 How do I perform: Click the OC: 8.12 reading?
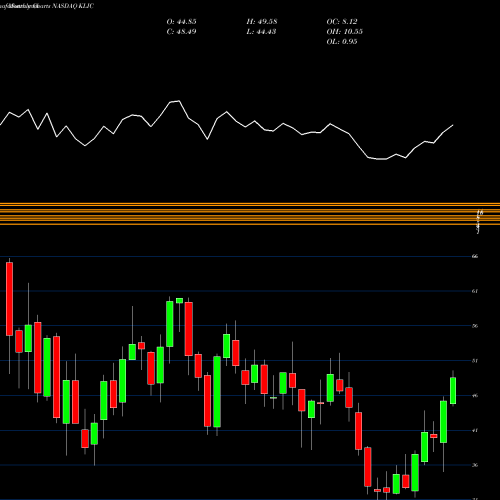tap(342, 22)
